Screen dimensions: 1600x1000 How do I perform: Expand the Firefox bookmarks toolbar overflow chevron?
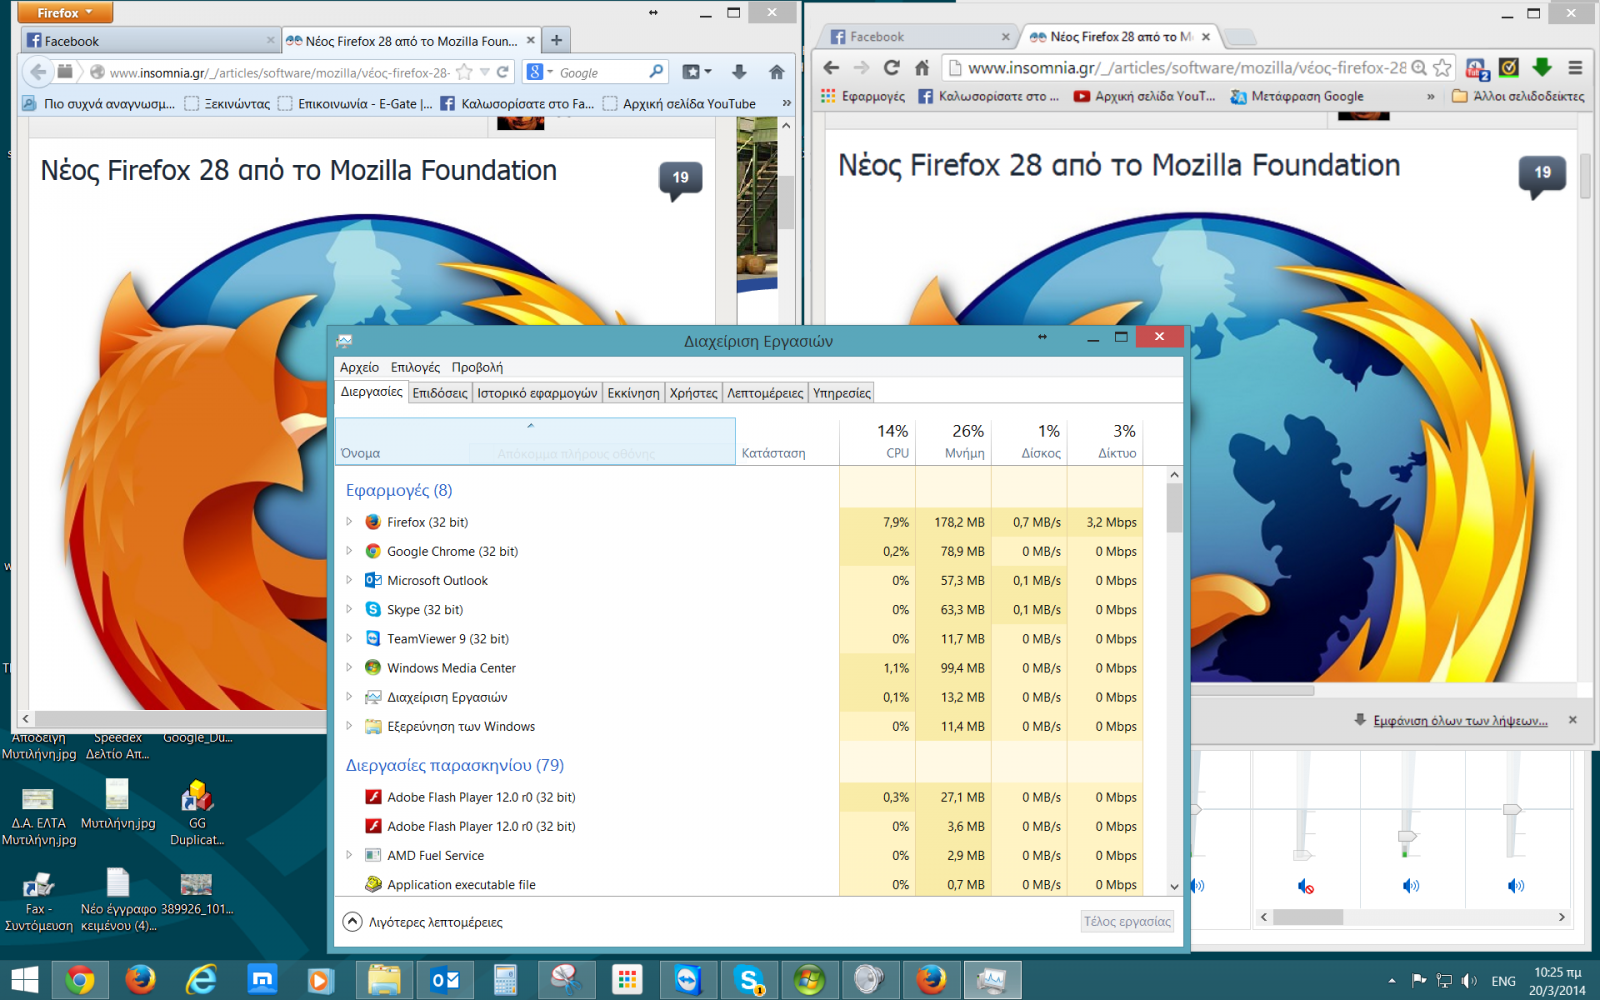pos(787,103)
